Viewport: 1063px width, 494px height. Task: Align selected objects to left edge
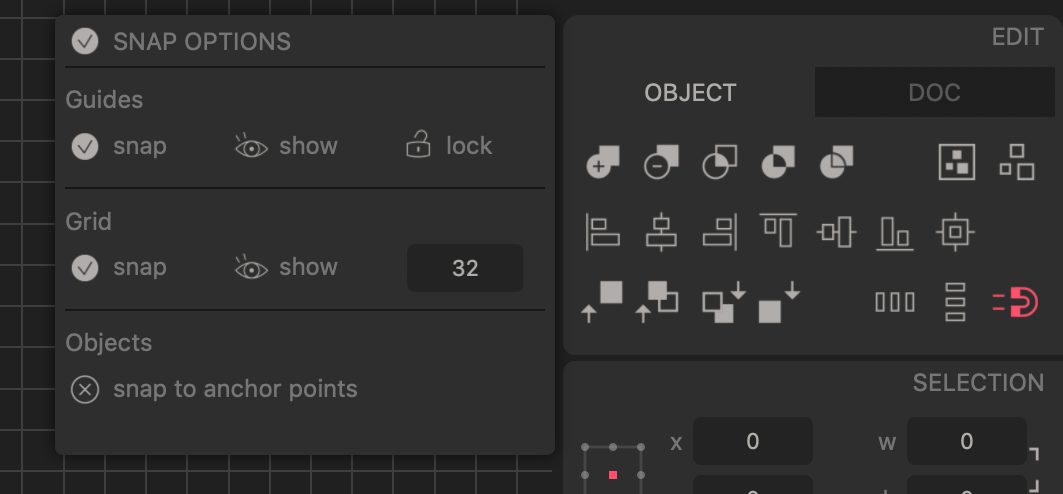[x=602, y=232]
